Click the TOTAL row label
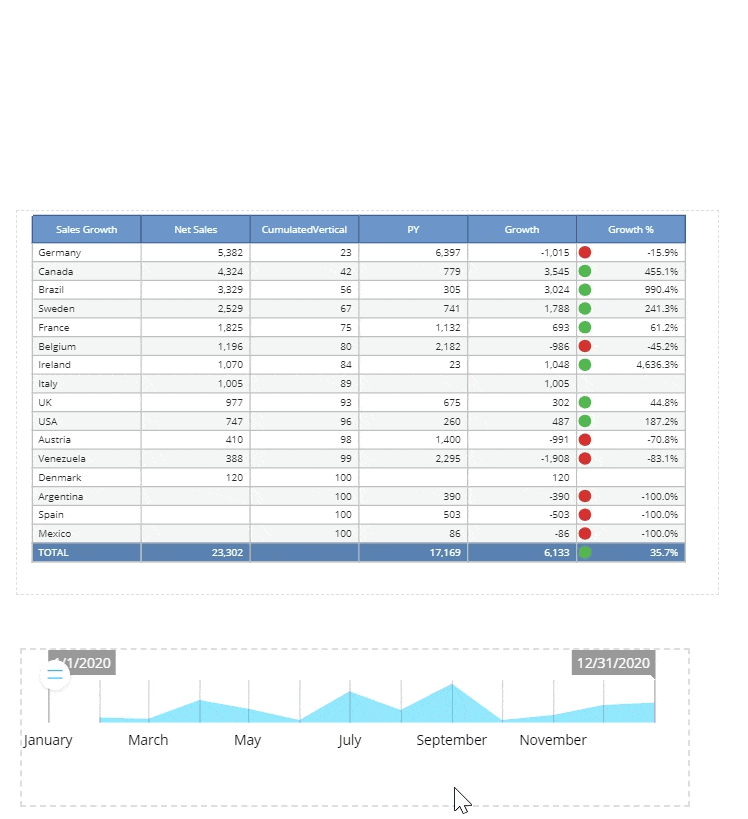This screenshot has height=819, width=748. pos(54,552)
